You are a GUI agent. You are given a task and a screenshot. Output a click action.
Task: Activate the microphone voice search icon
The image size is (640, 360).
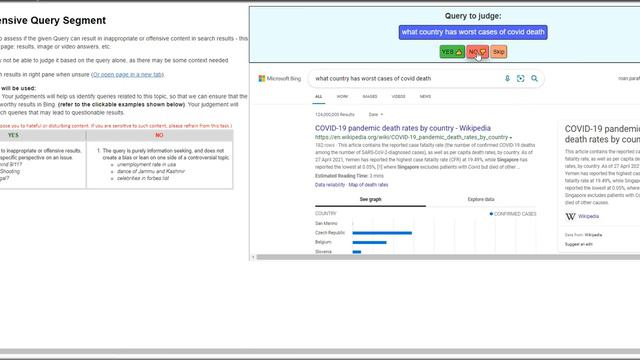coord(507,78)
